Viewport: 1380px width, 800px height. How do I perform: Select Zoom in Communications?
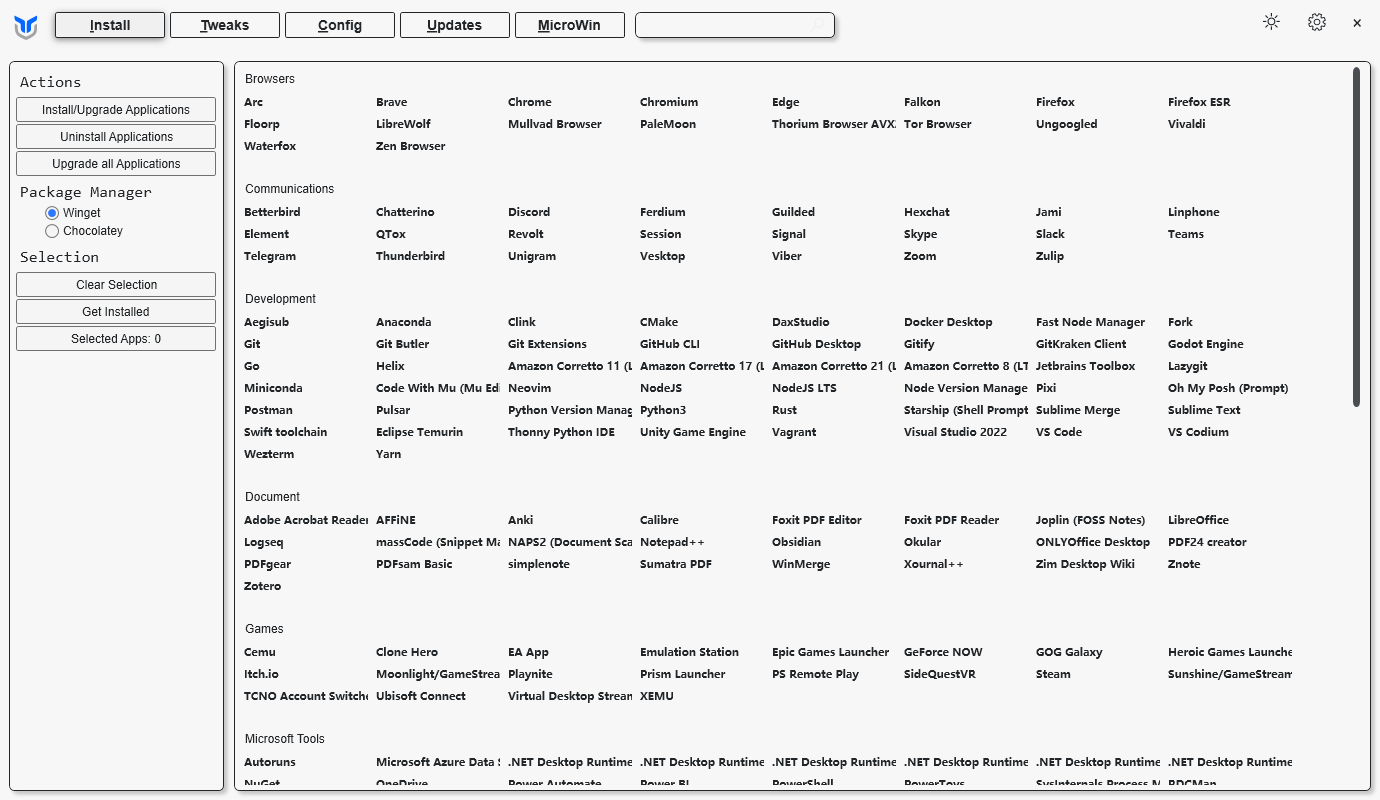tap(920, 256)
